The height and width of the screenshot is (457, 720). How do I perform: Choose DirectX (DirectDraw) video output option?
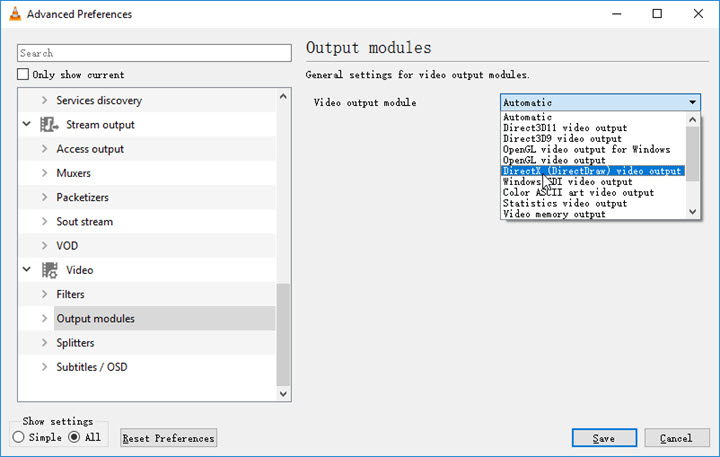pos(592,171)
